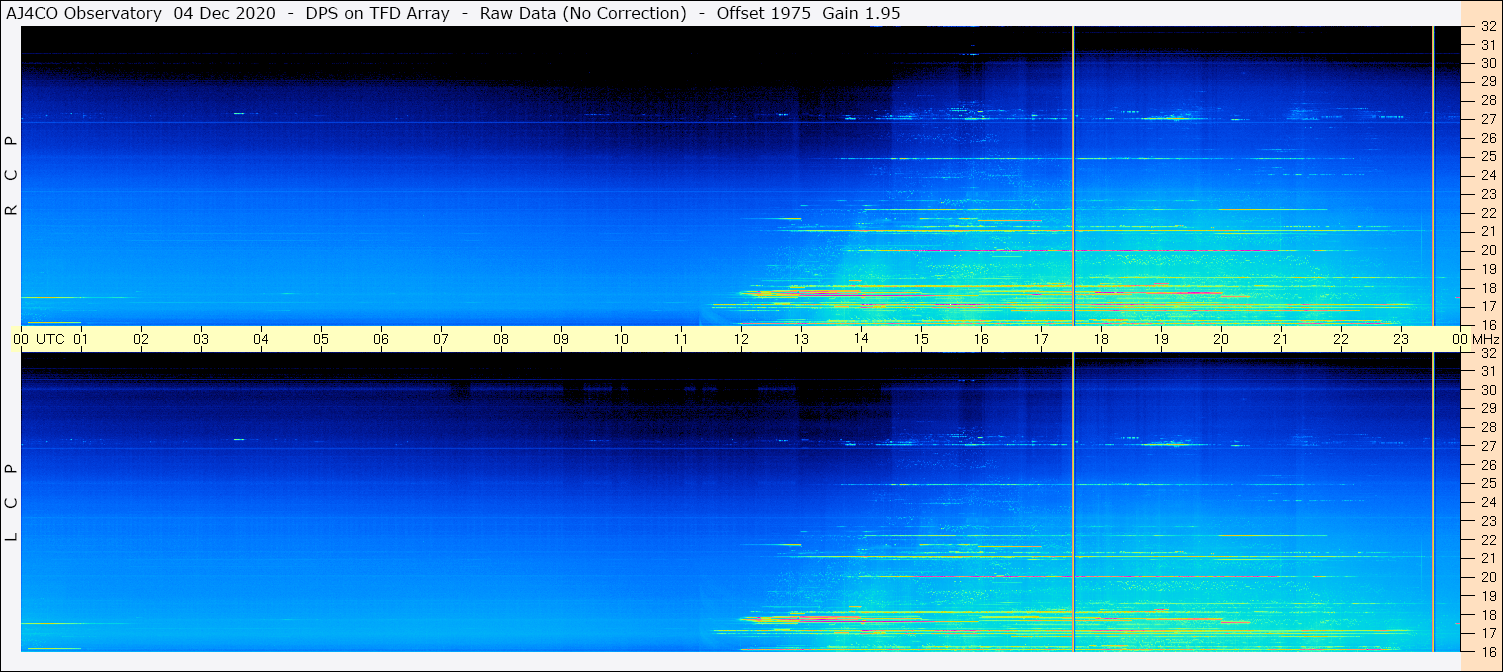Click 20 MHz label on upper RCP scale
The height and width of the screenshot is (672, 1503).
tap(1487, 250)
